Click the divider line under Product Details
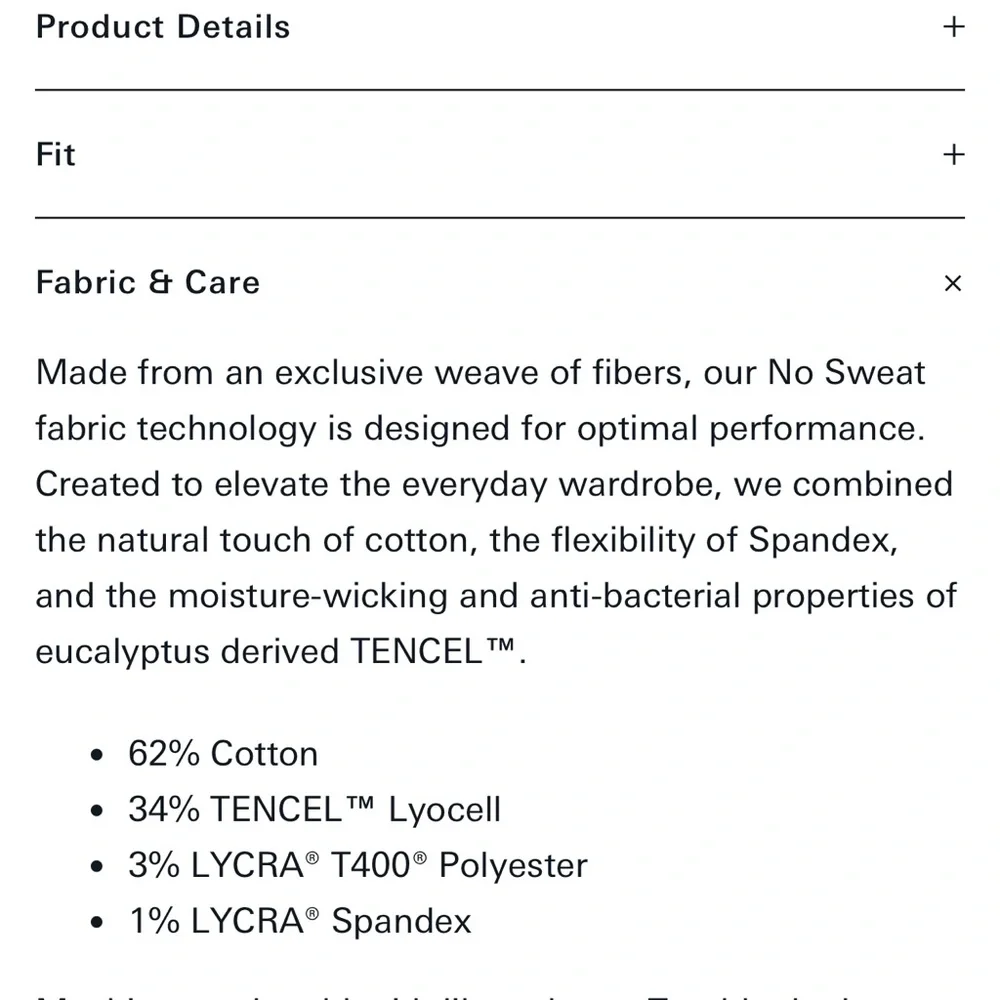 point(500,90)
